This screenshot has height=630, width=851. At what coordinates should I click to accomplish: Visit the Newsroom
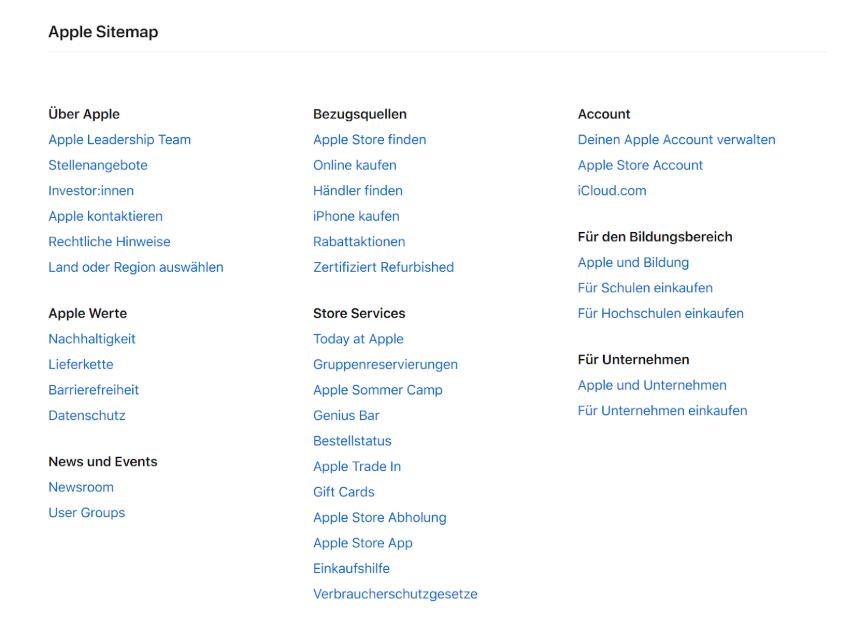click(81, 487)
